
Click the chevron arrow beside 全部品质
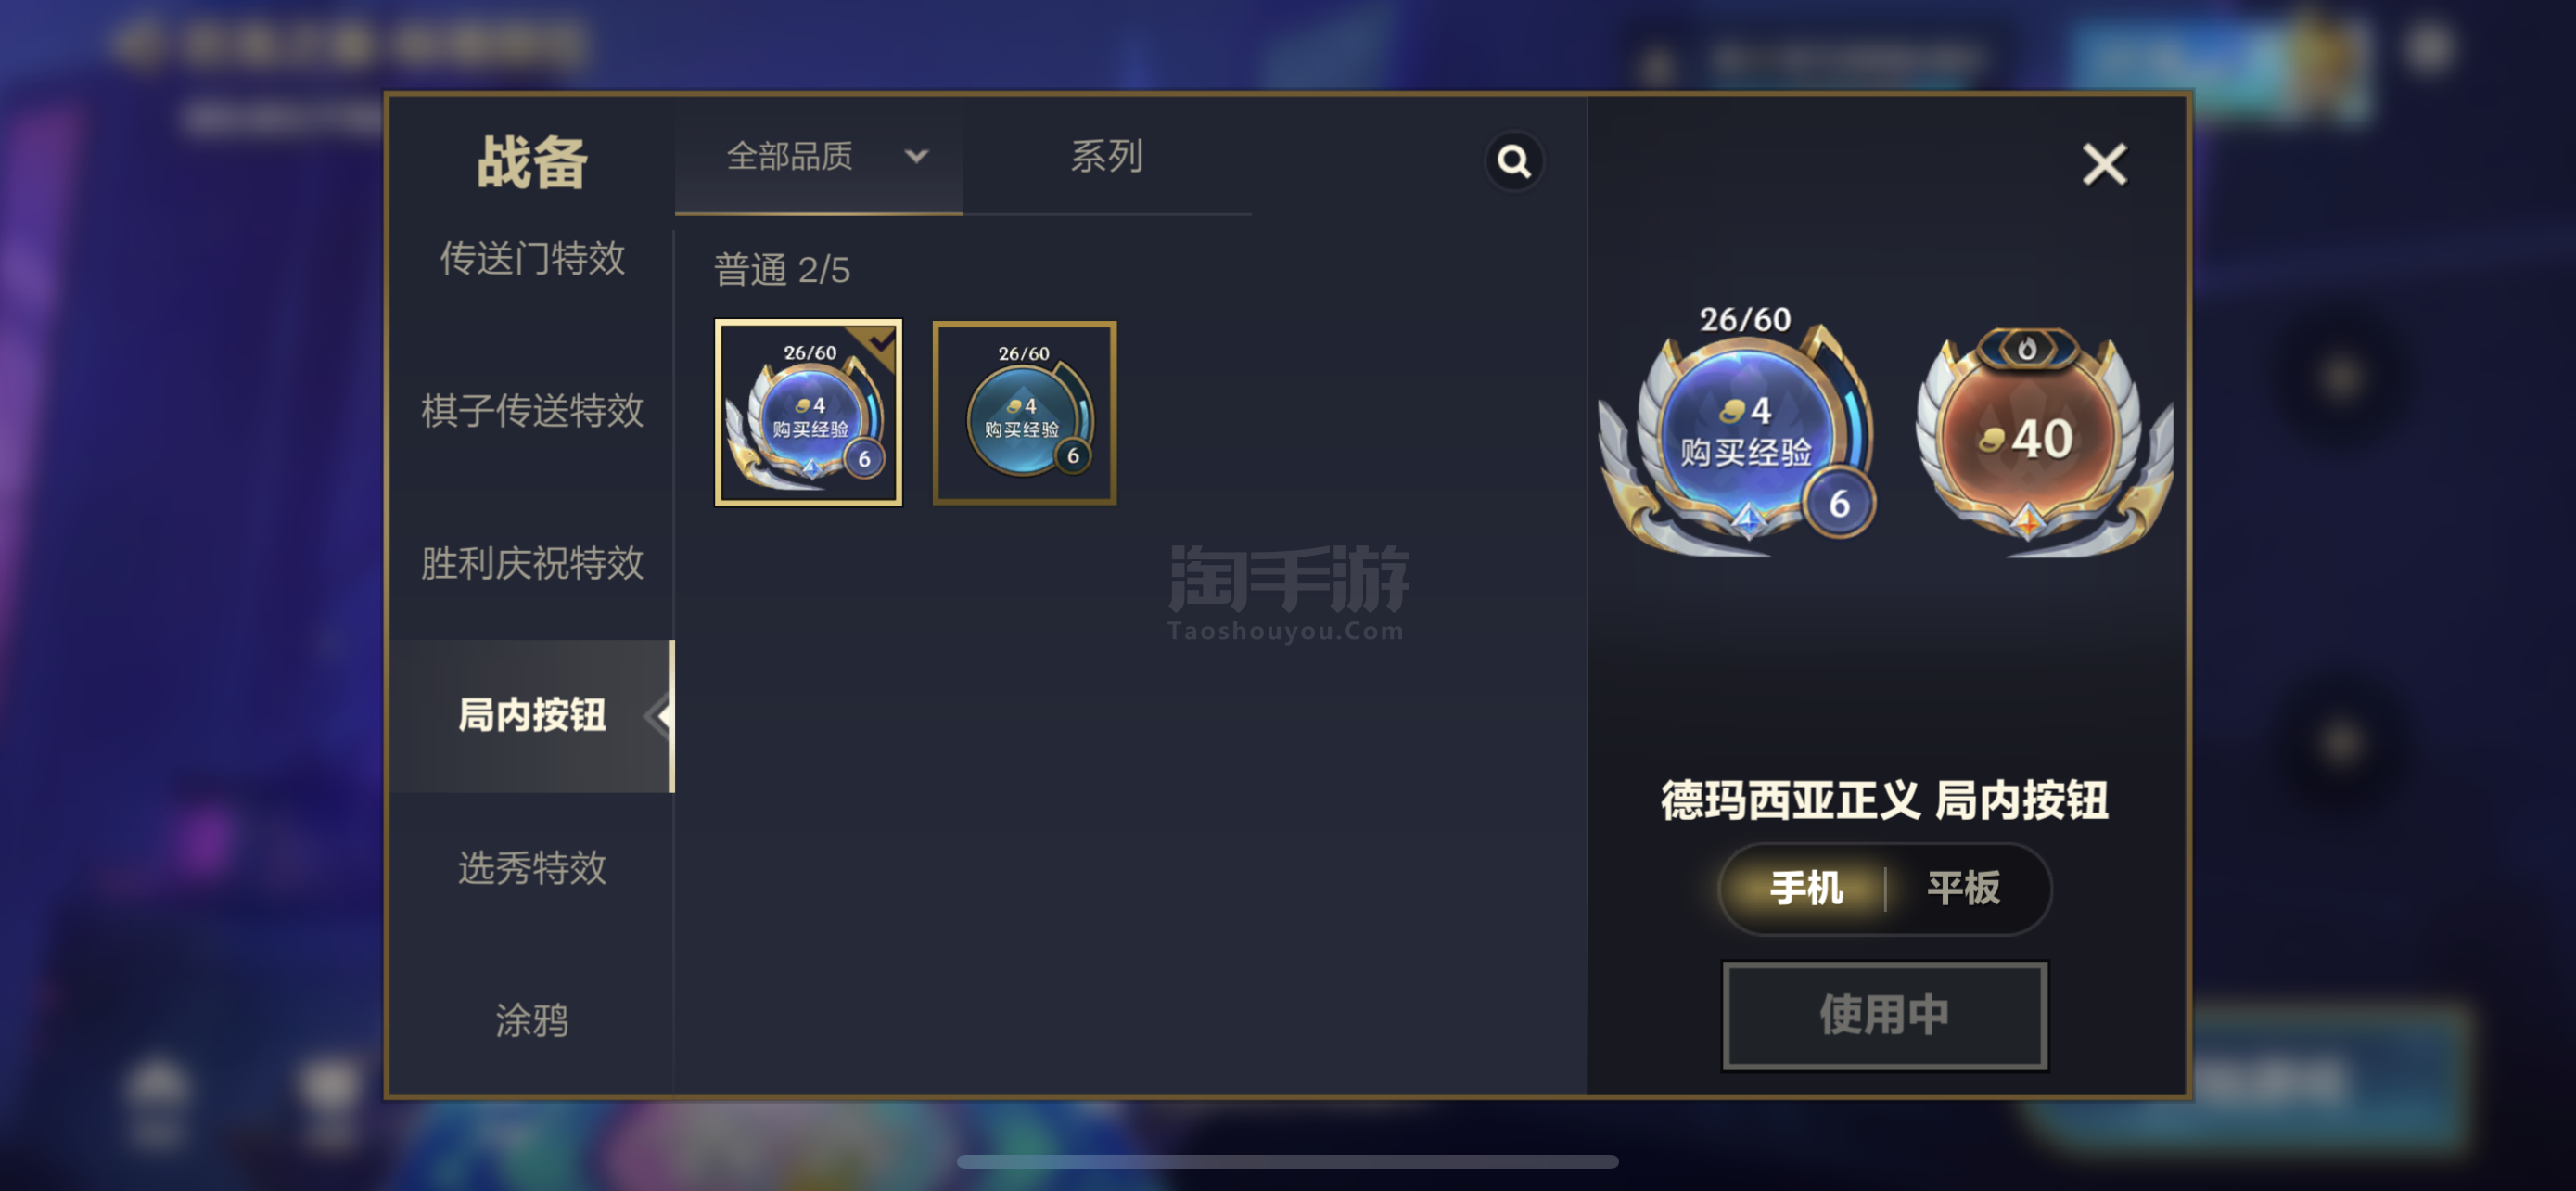[x=916, y=157]
